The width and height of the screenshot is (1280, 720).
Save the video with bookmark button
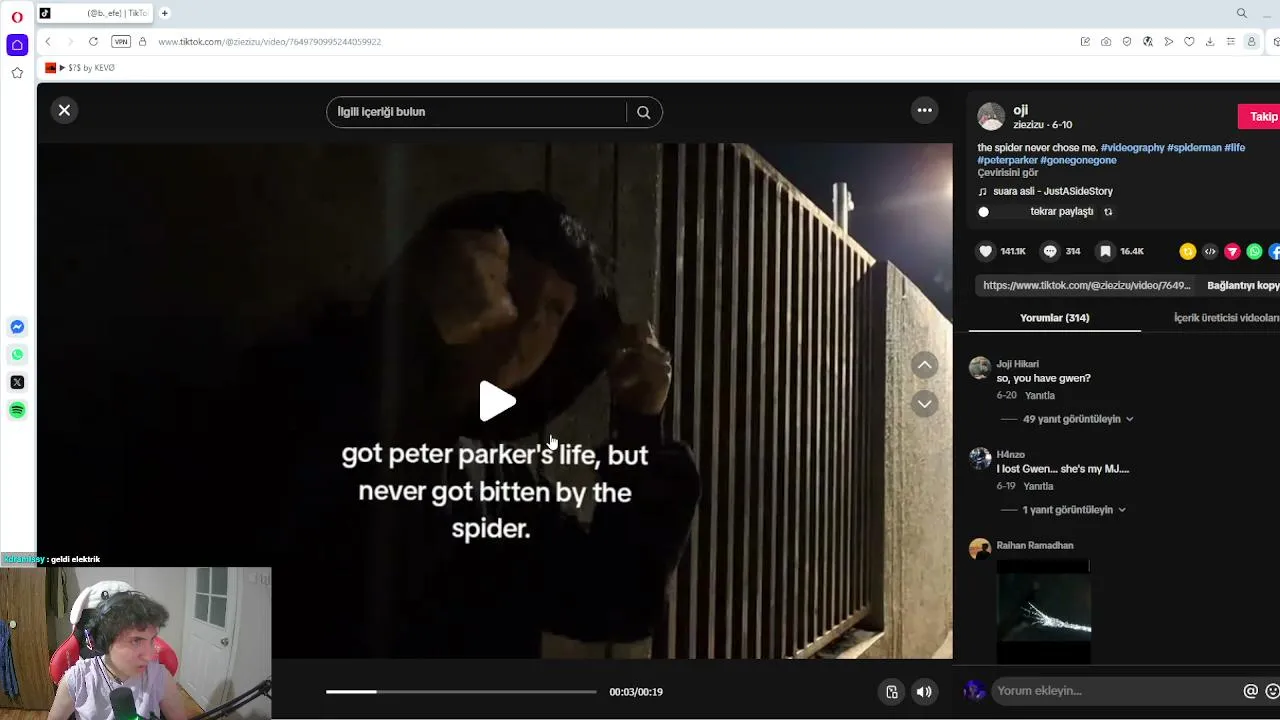tap(1105, 251)
